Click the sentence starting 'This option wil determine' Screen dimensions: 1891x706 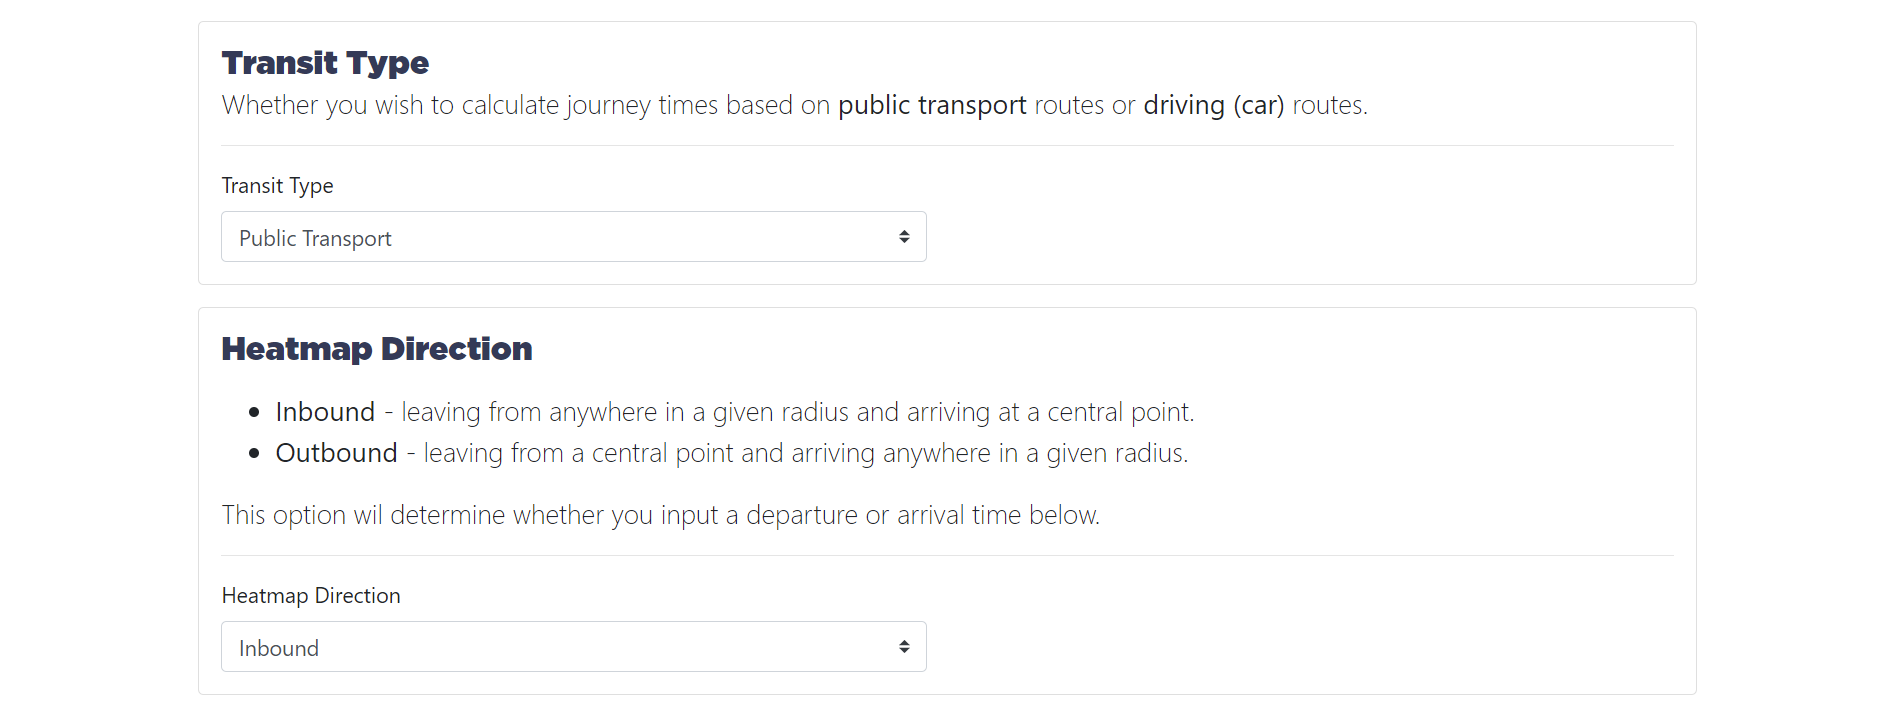661,515
